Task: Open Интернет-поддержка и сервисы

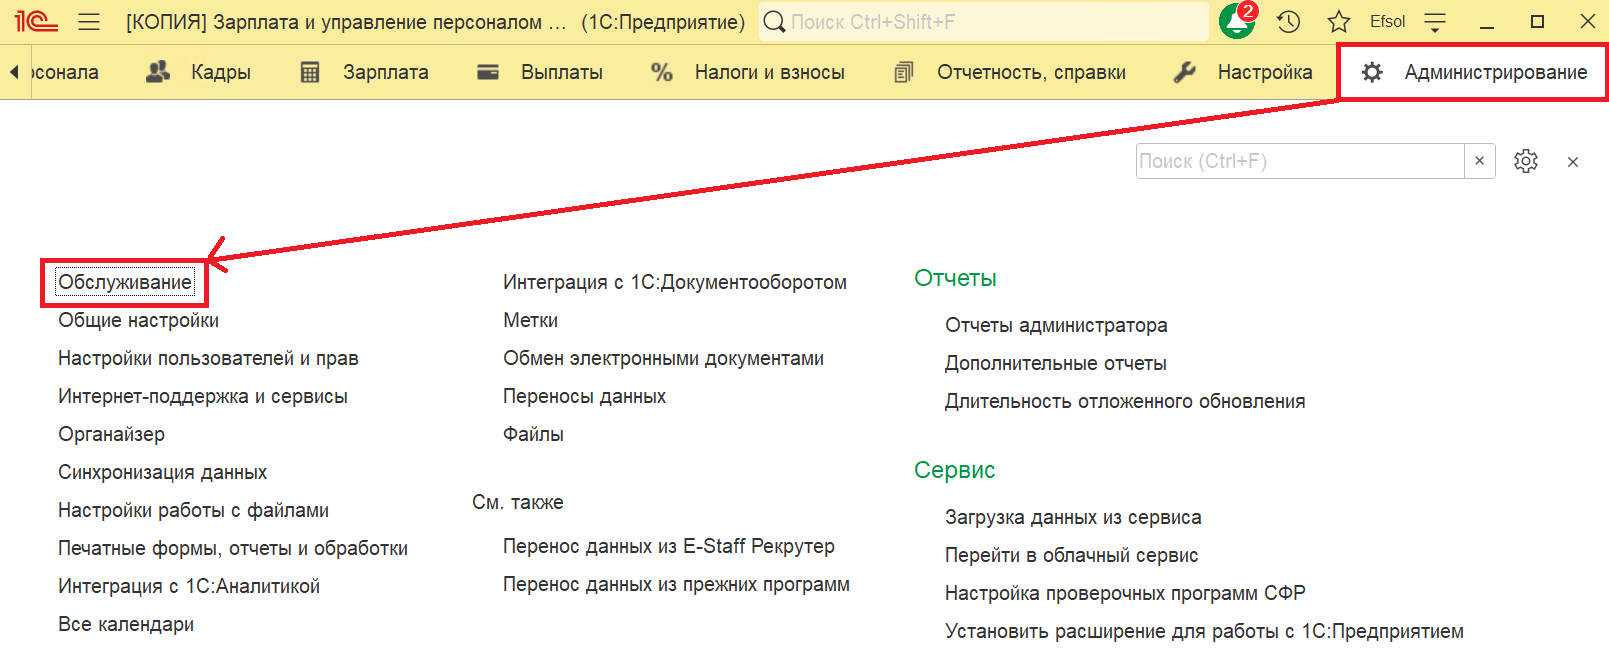Action: click(203, 396)
